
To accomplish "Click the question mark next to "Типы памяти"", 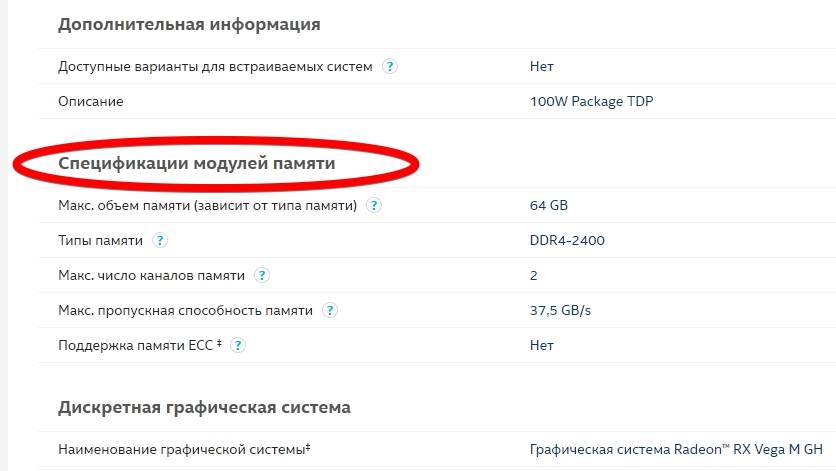I will [160, 241].
